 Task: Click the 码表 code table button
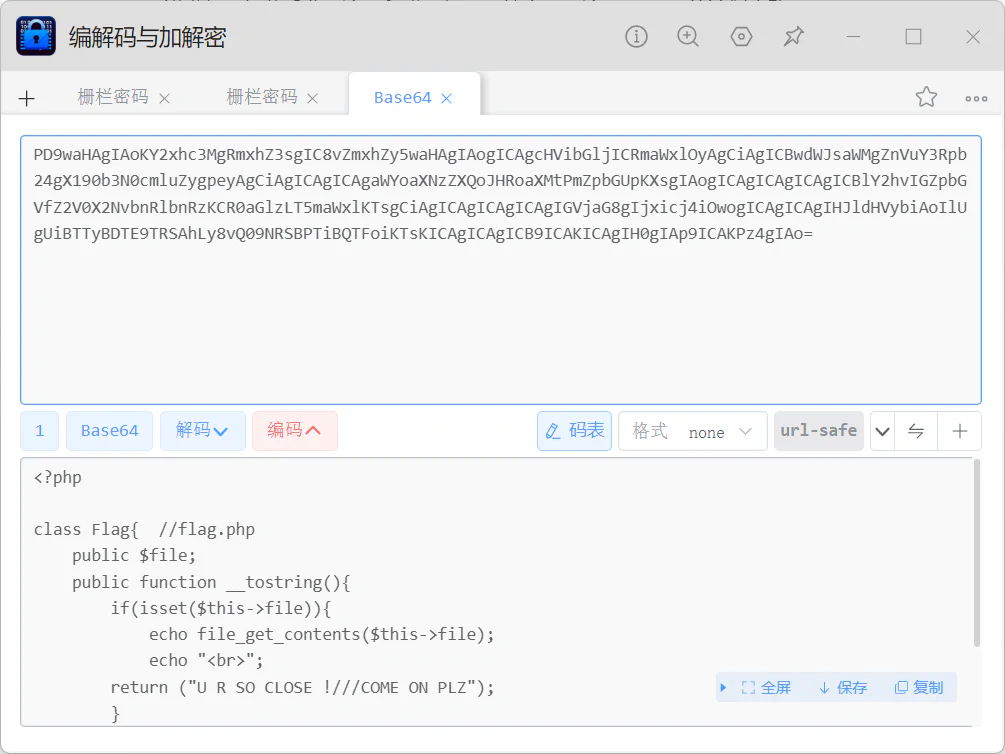(574, 431)
